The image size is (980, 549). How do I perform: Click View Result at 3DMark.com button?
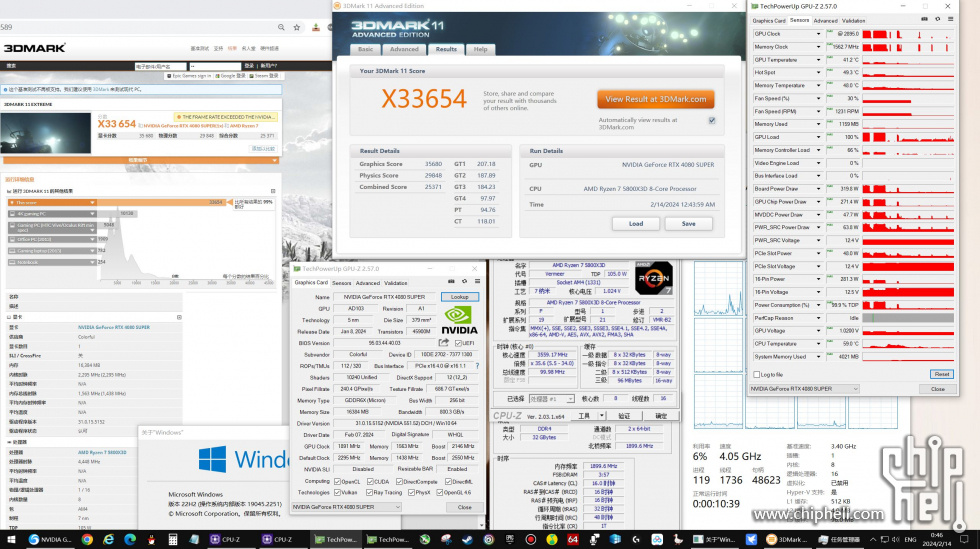656,99
